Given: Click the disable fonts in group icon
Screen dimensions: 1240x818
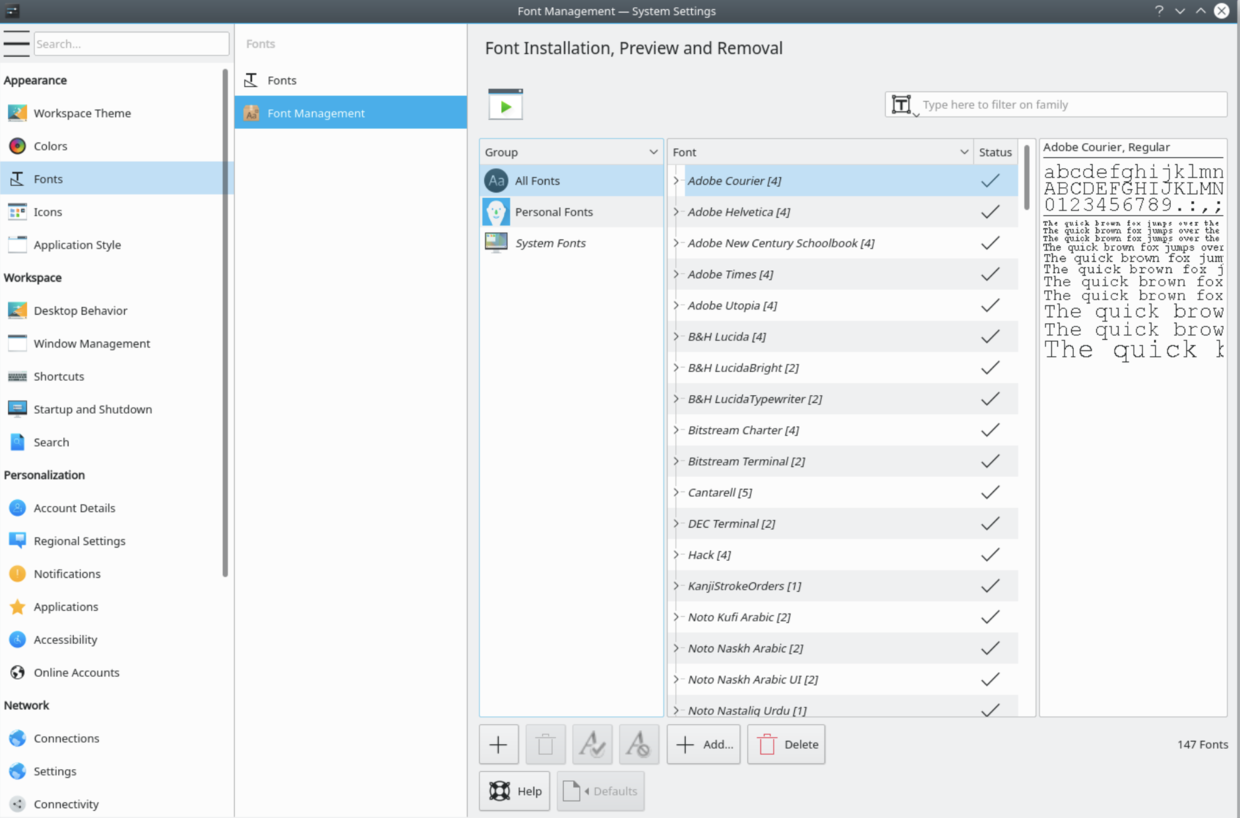Looking at the screenshot, I should coord(639,745).
